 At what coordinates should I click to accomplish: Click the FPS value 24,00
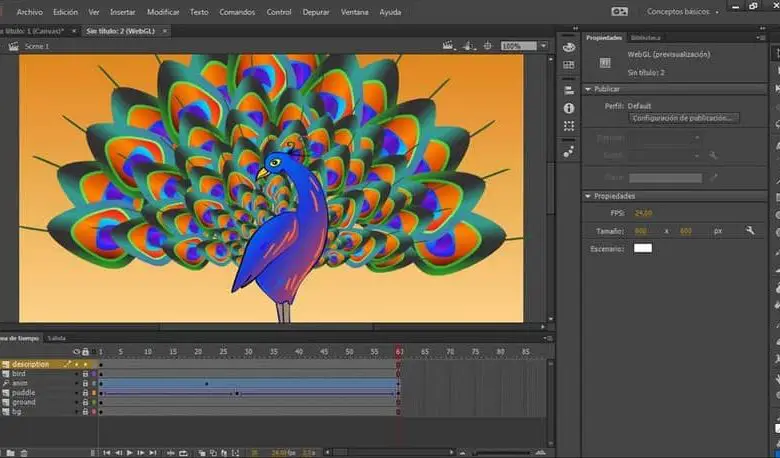pyautogui.click(x=644, y=213)
